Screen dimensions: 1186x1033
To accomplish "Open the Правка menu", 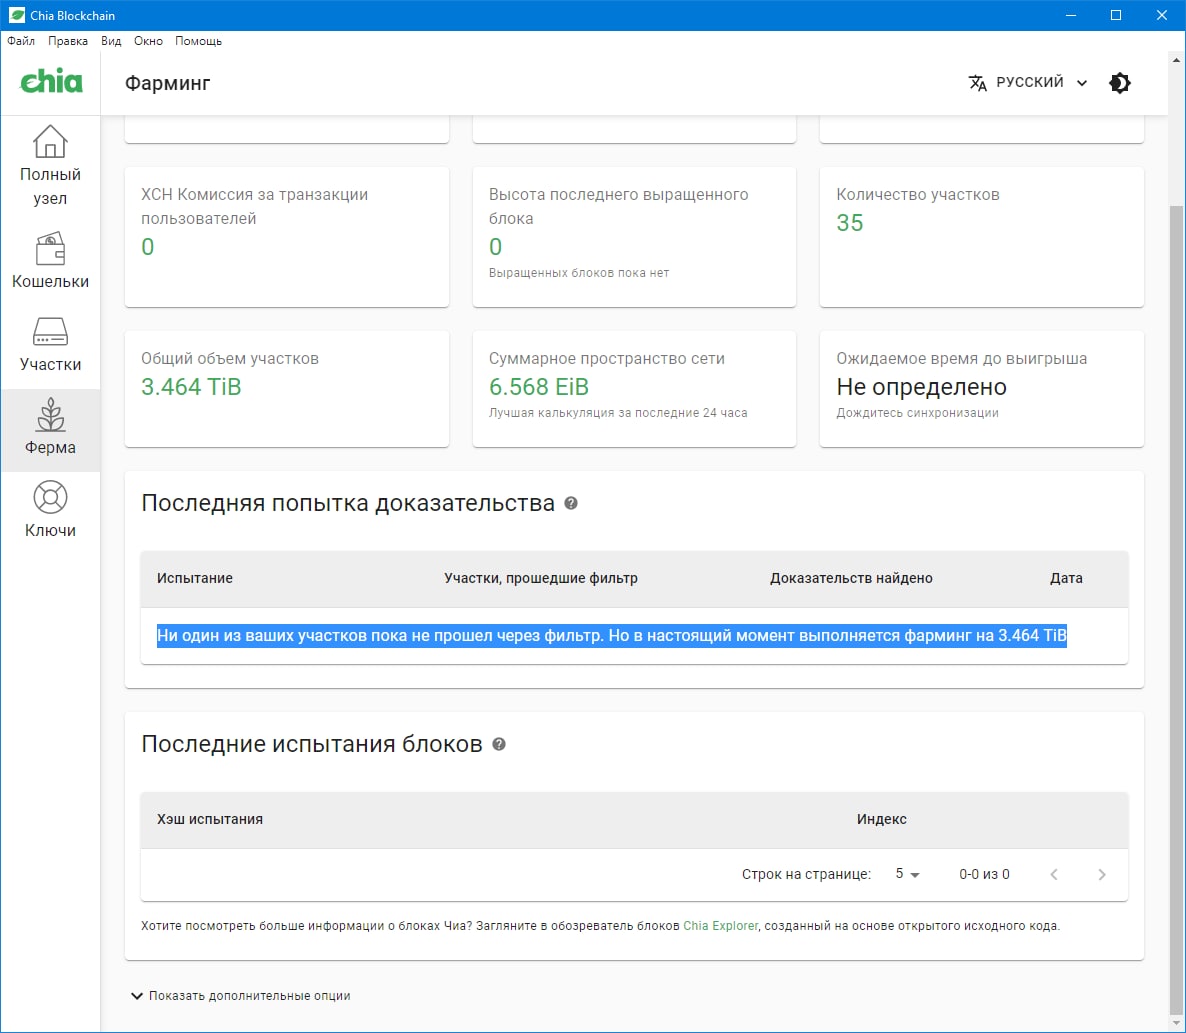I will pos(67,41).
